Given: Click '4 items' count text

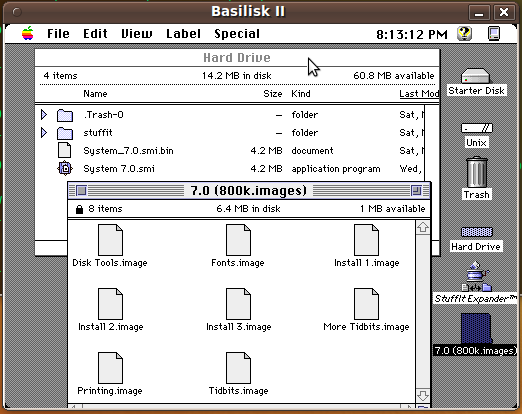Looking at the screenshot, I should (x=60, y=76).
